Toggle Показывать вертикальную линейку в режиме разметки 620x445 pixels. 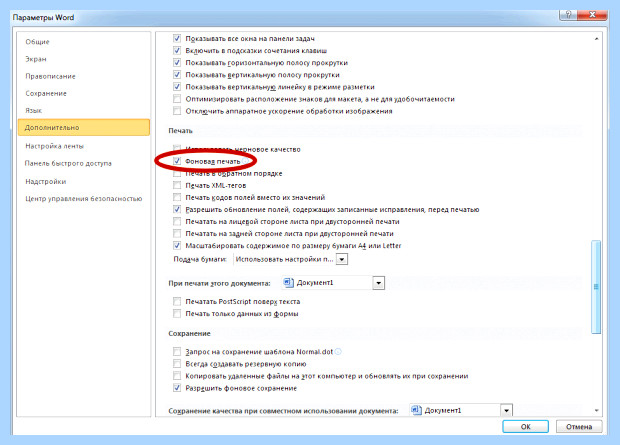point(177,87)
